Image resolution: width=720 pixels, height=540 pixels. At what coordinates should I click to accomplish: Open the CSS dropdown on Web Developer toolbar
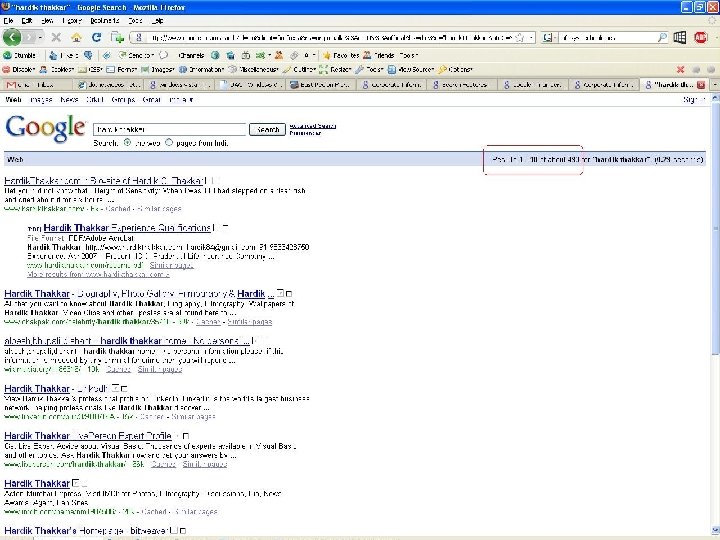point(90,69)
